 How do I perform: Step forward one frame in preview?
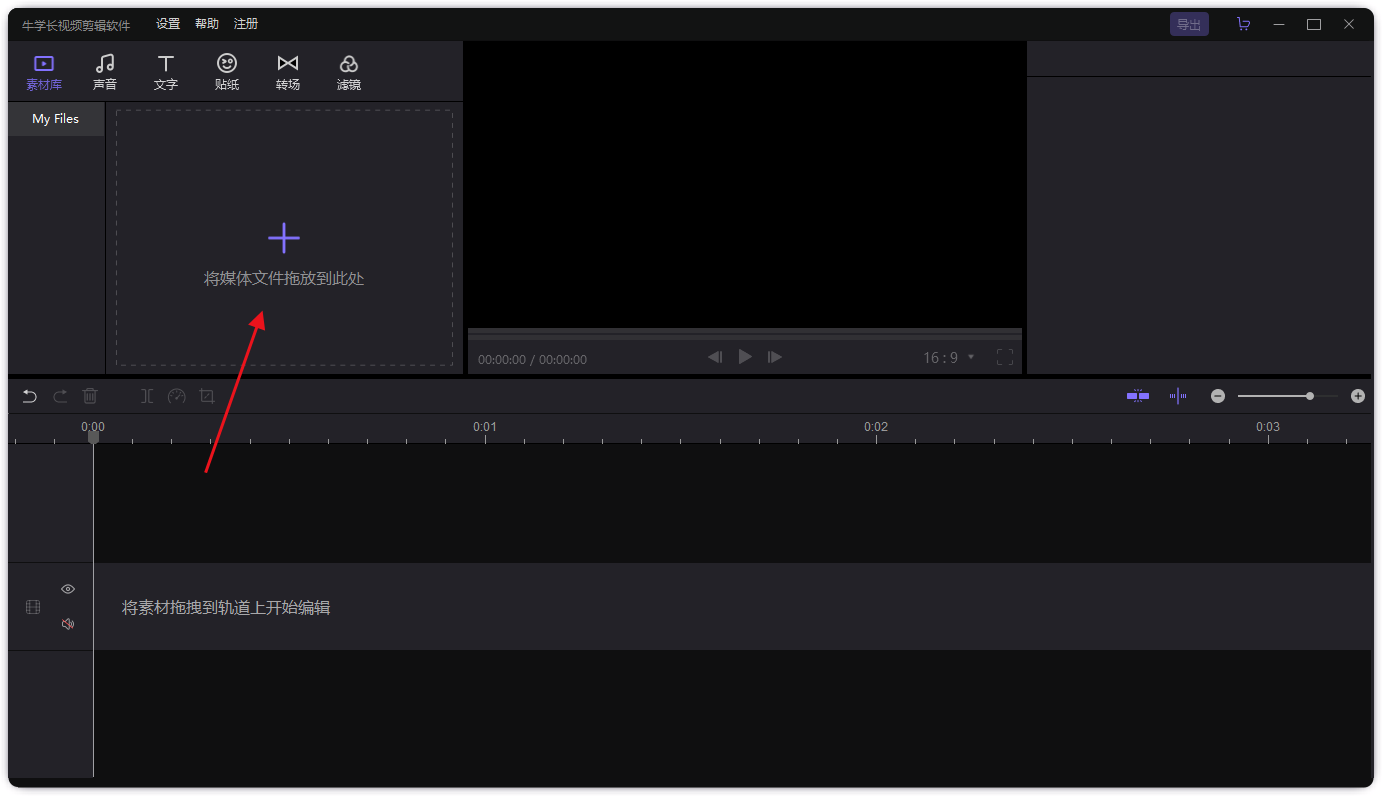[x=775, y=357]
